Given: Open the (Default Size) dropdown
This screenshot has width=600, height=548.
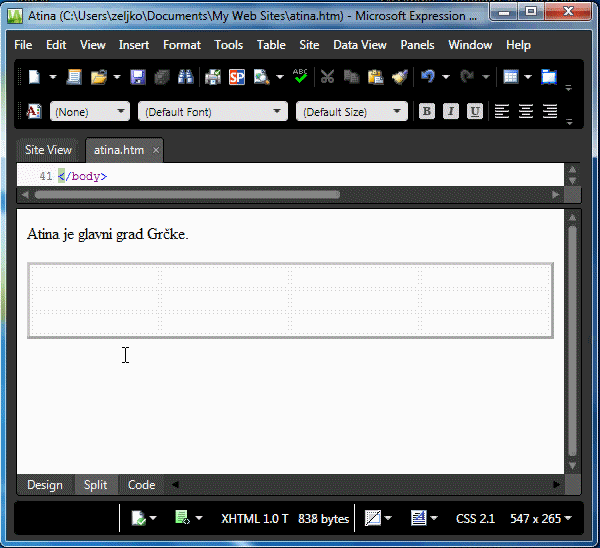Looking at the screenshot, I should pos(351,112).
